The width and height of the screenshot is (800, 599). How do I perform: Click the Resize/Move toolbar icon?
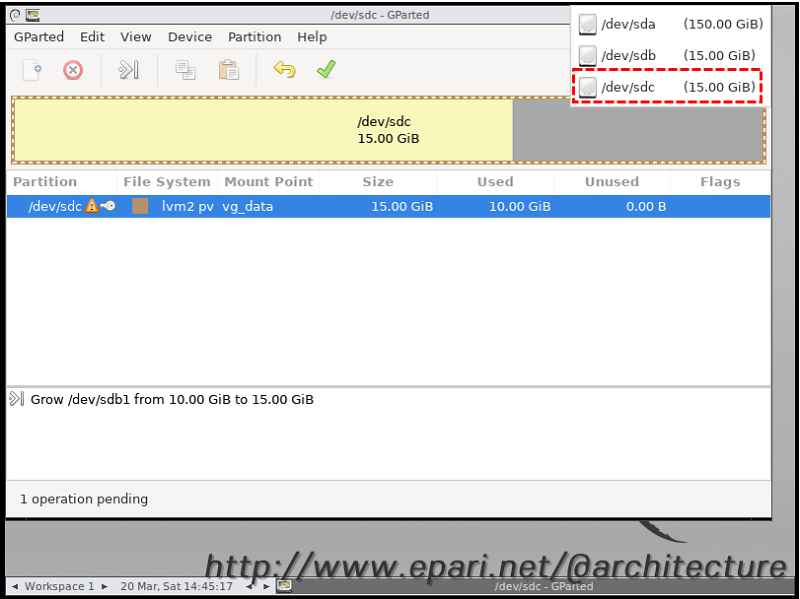[129, 70]
